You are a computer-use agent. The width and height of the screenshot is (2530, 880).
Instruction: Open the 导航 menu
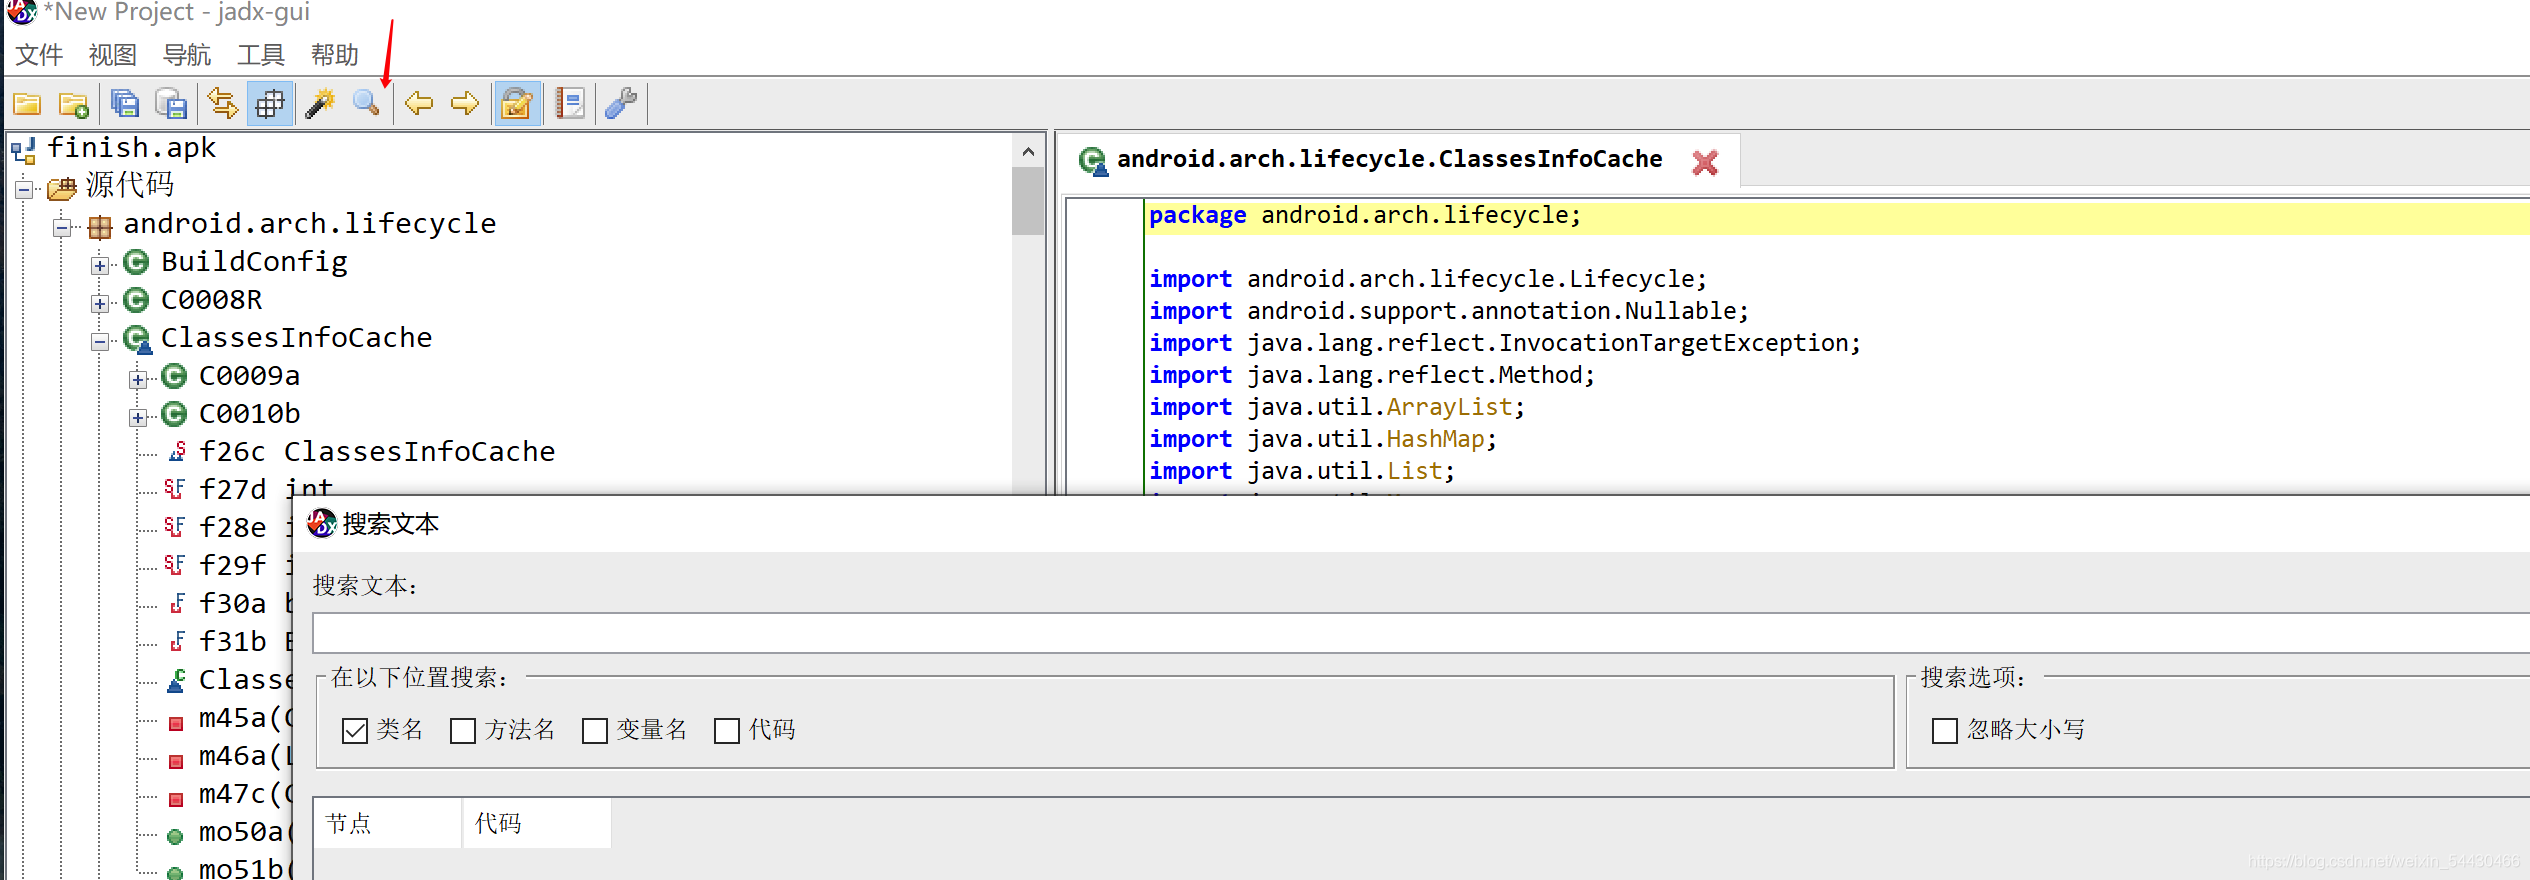click(x=186, y=55)
